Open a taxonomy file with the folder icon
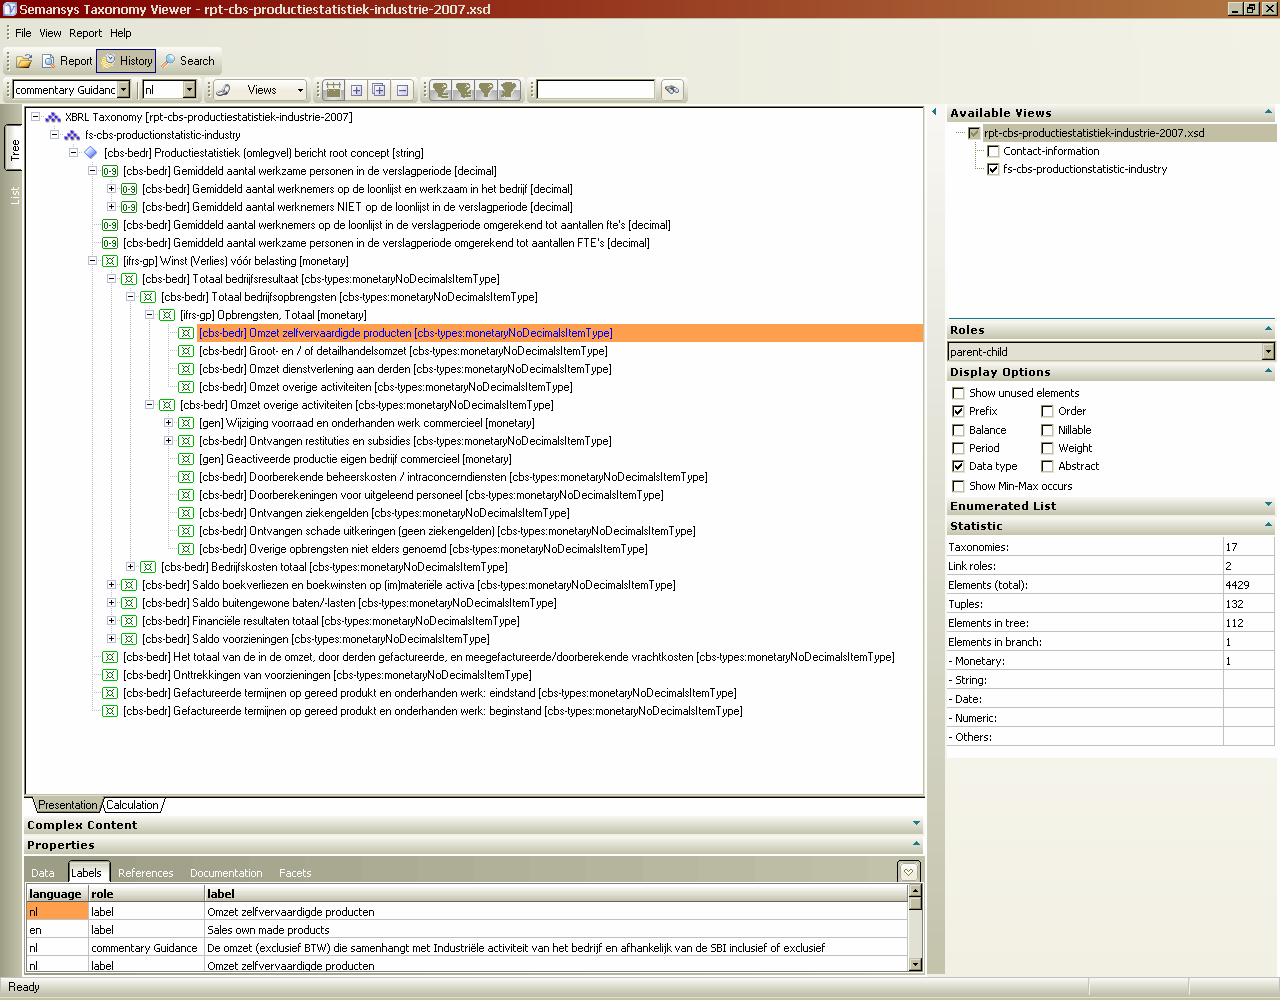The height and width of the screenshot is (1000, 1280). [24, 61]
